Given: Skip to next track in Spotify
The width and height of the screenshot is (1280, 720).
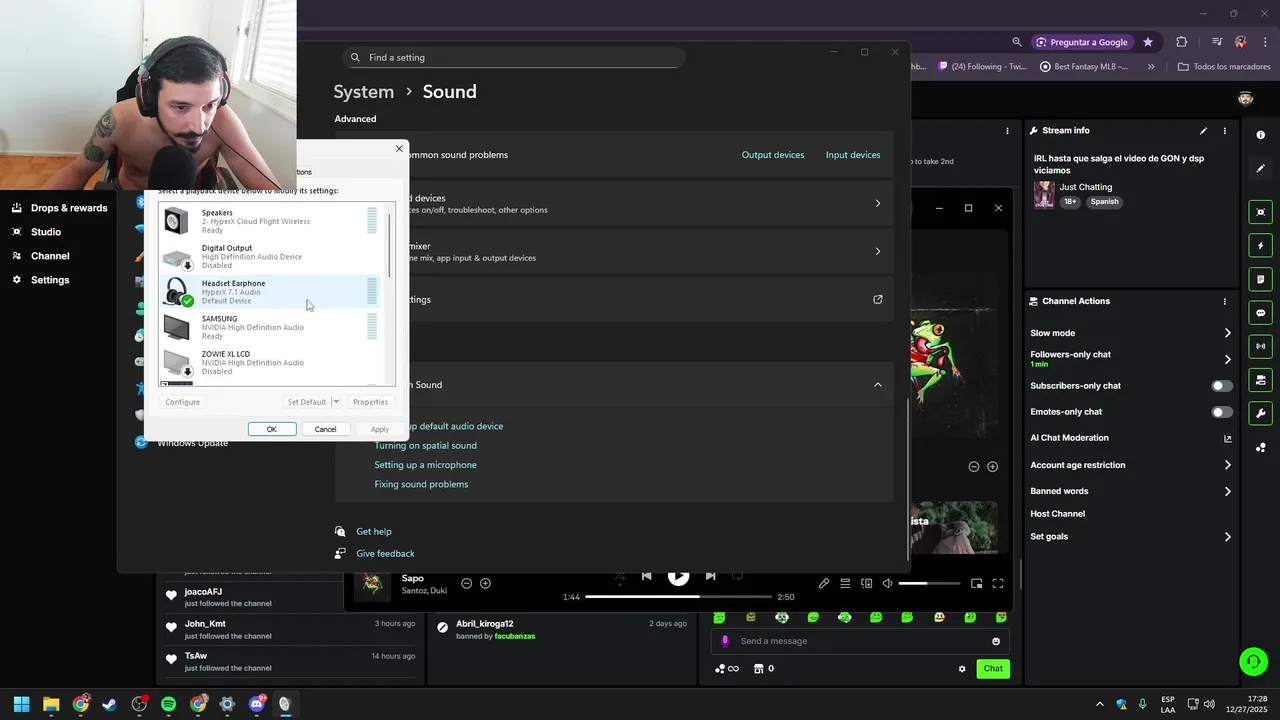Looking at the screenshot, I should 710,576.
